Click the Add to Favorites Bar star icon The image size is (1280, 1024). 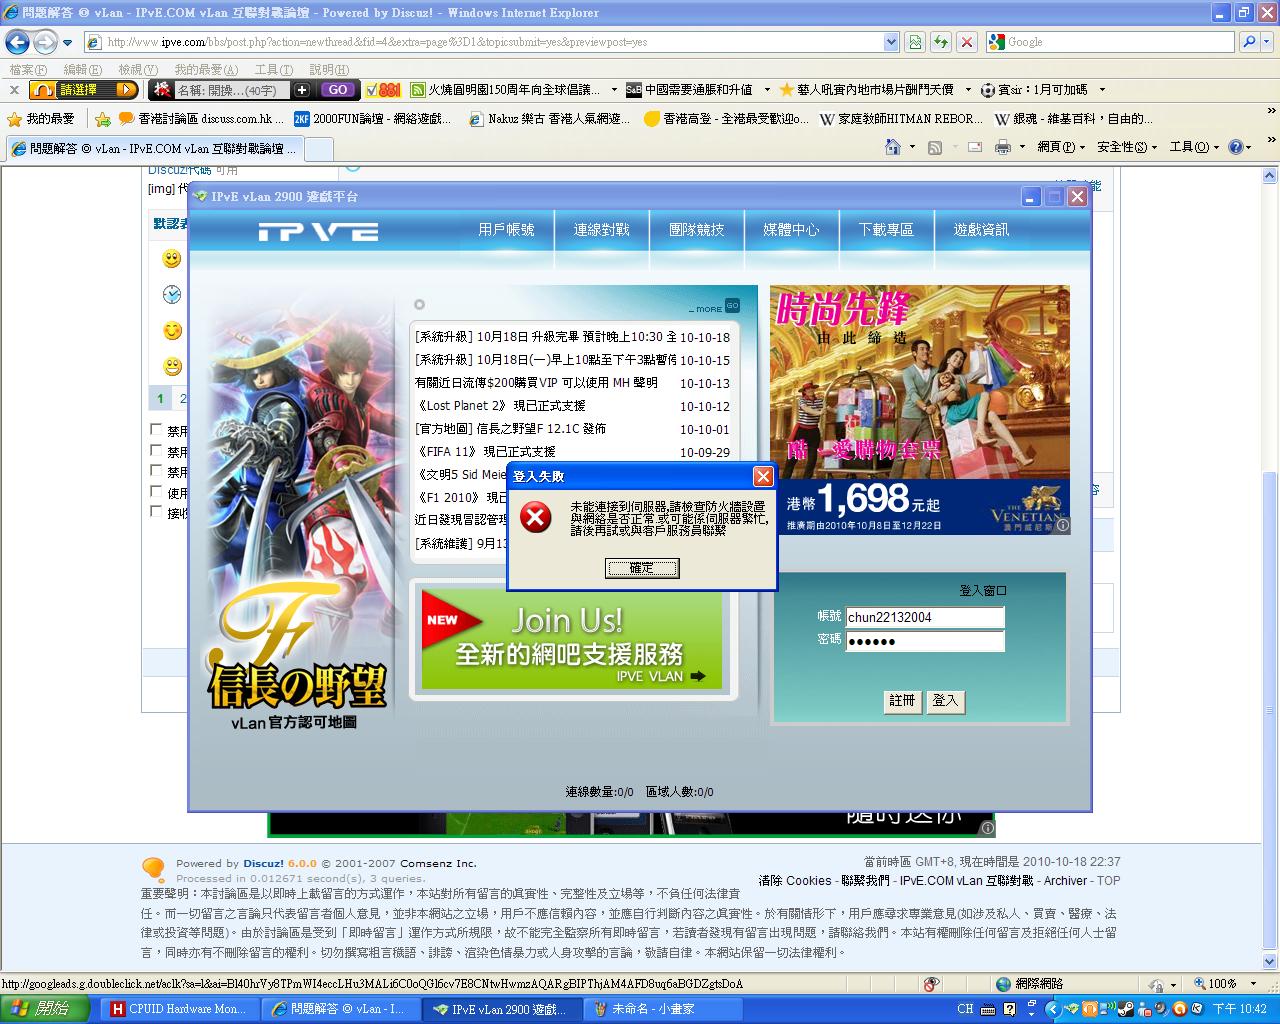point(102,119)
